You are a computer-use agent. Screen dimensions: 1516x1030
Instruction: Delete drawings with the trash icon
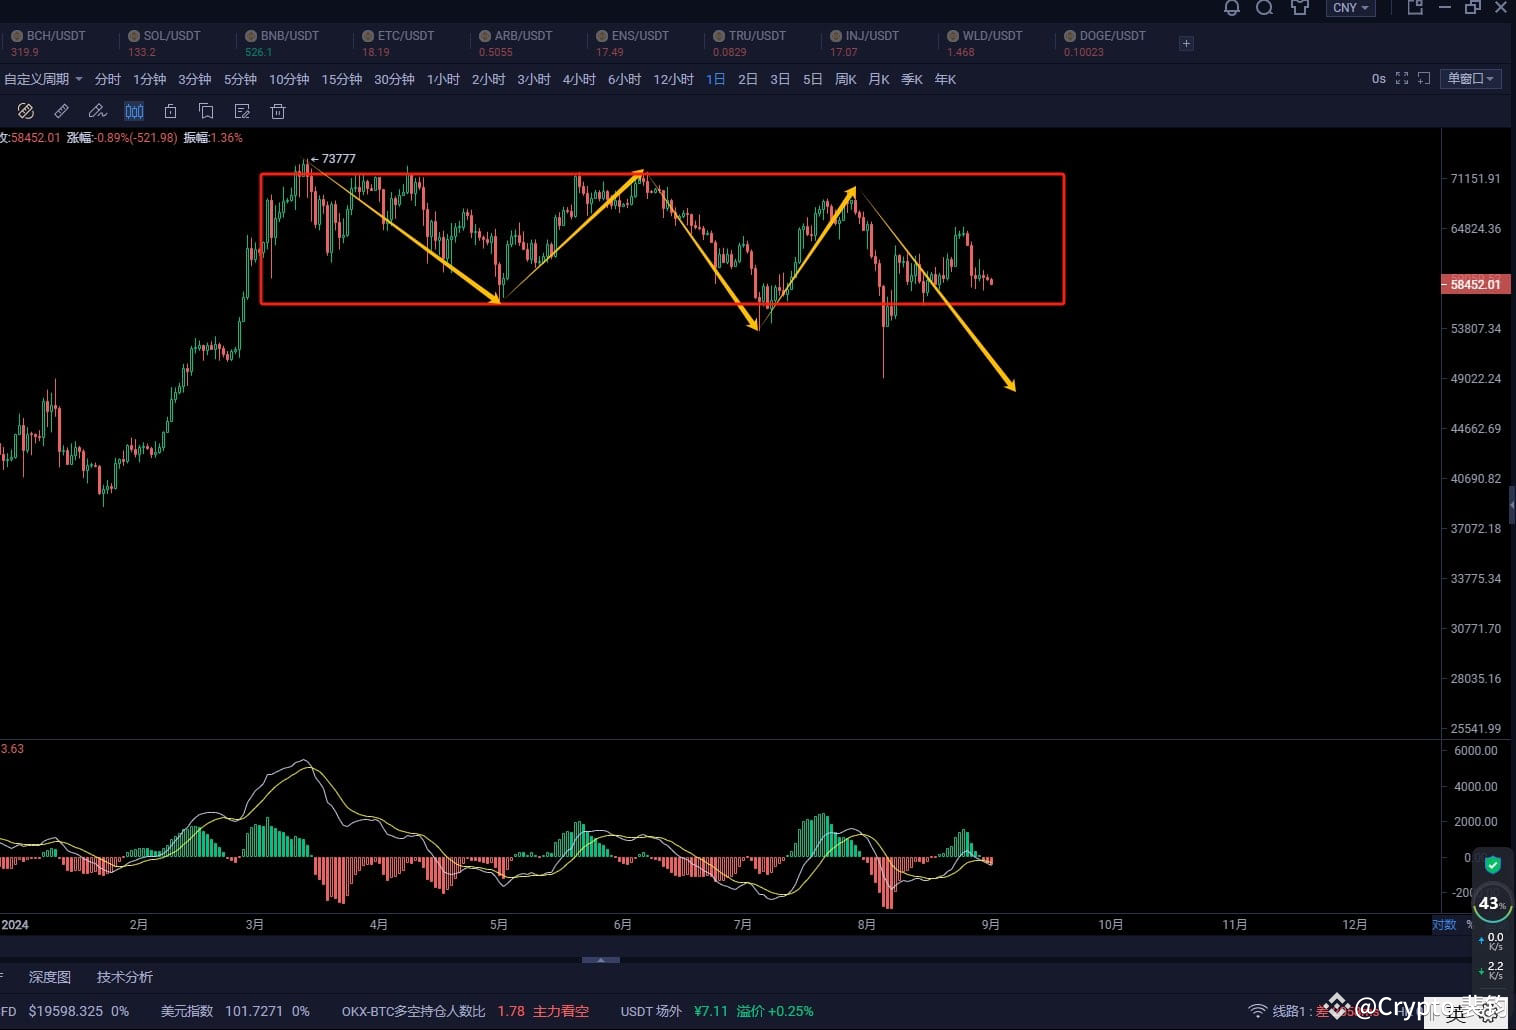click(278, 111)
